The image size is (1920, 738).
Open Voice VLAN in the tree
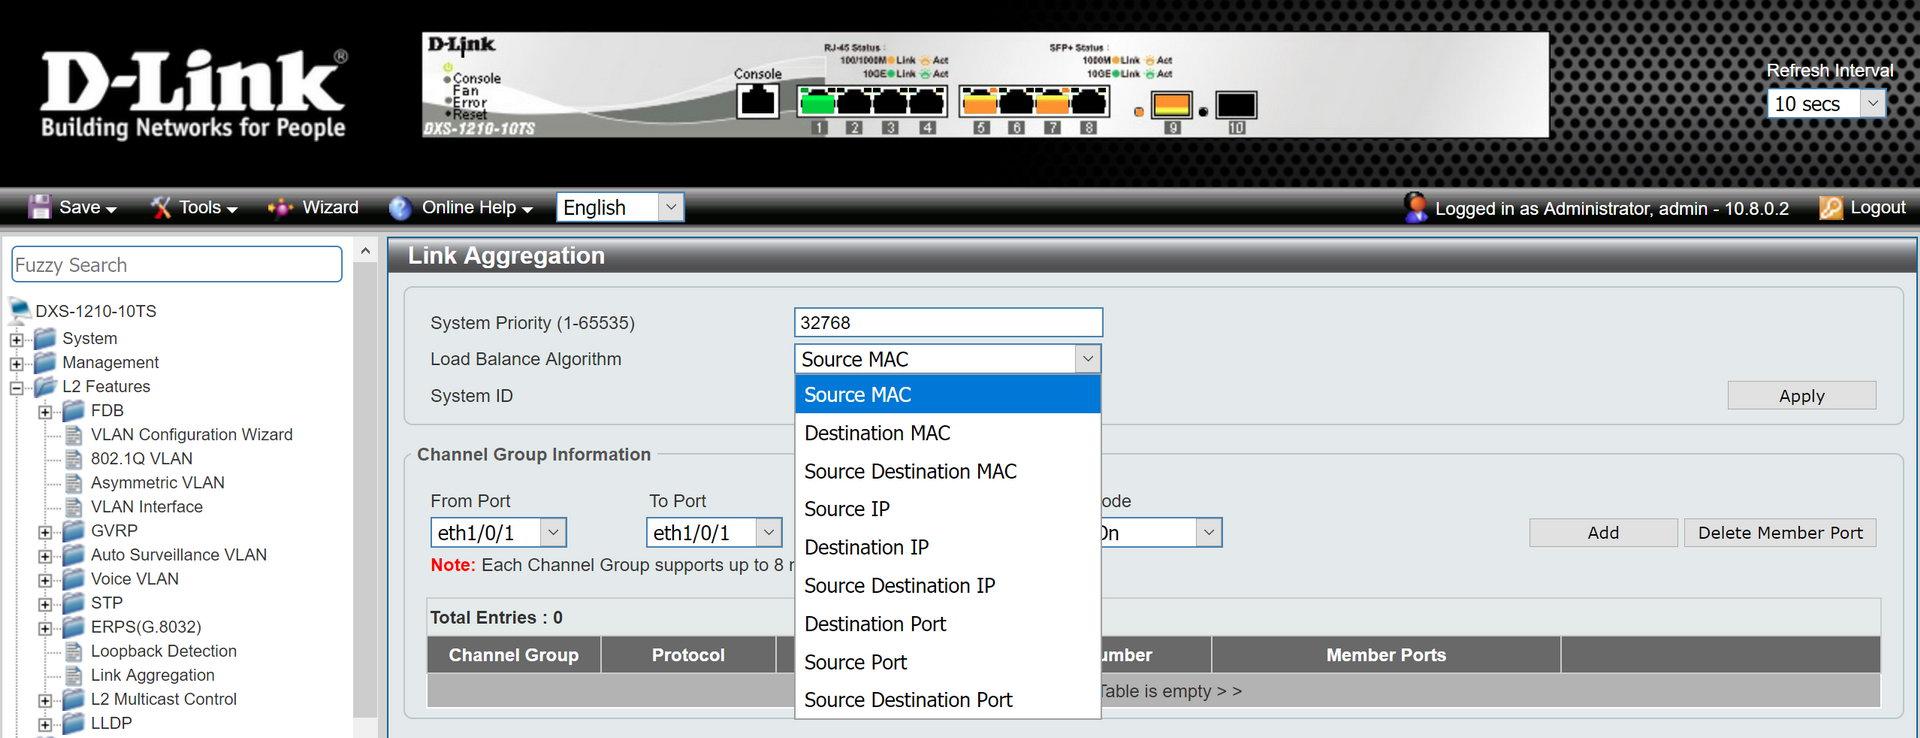click(135, 579)
